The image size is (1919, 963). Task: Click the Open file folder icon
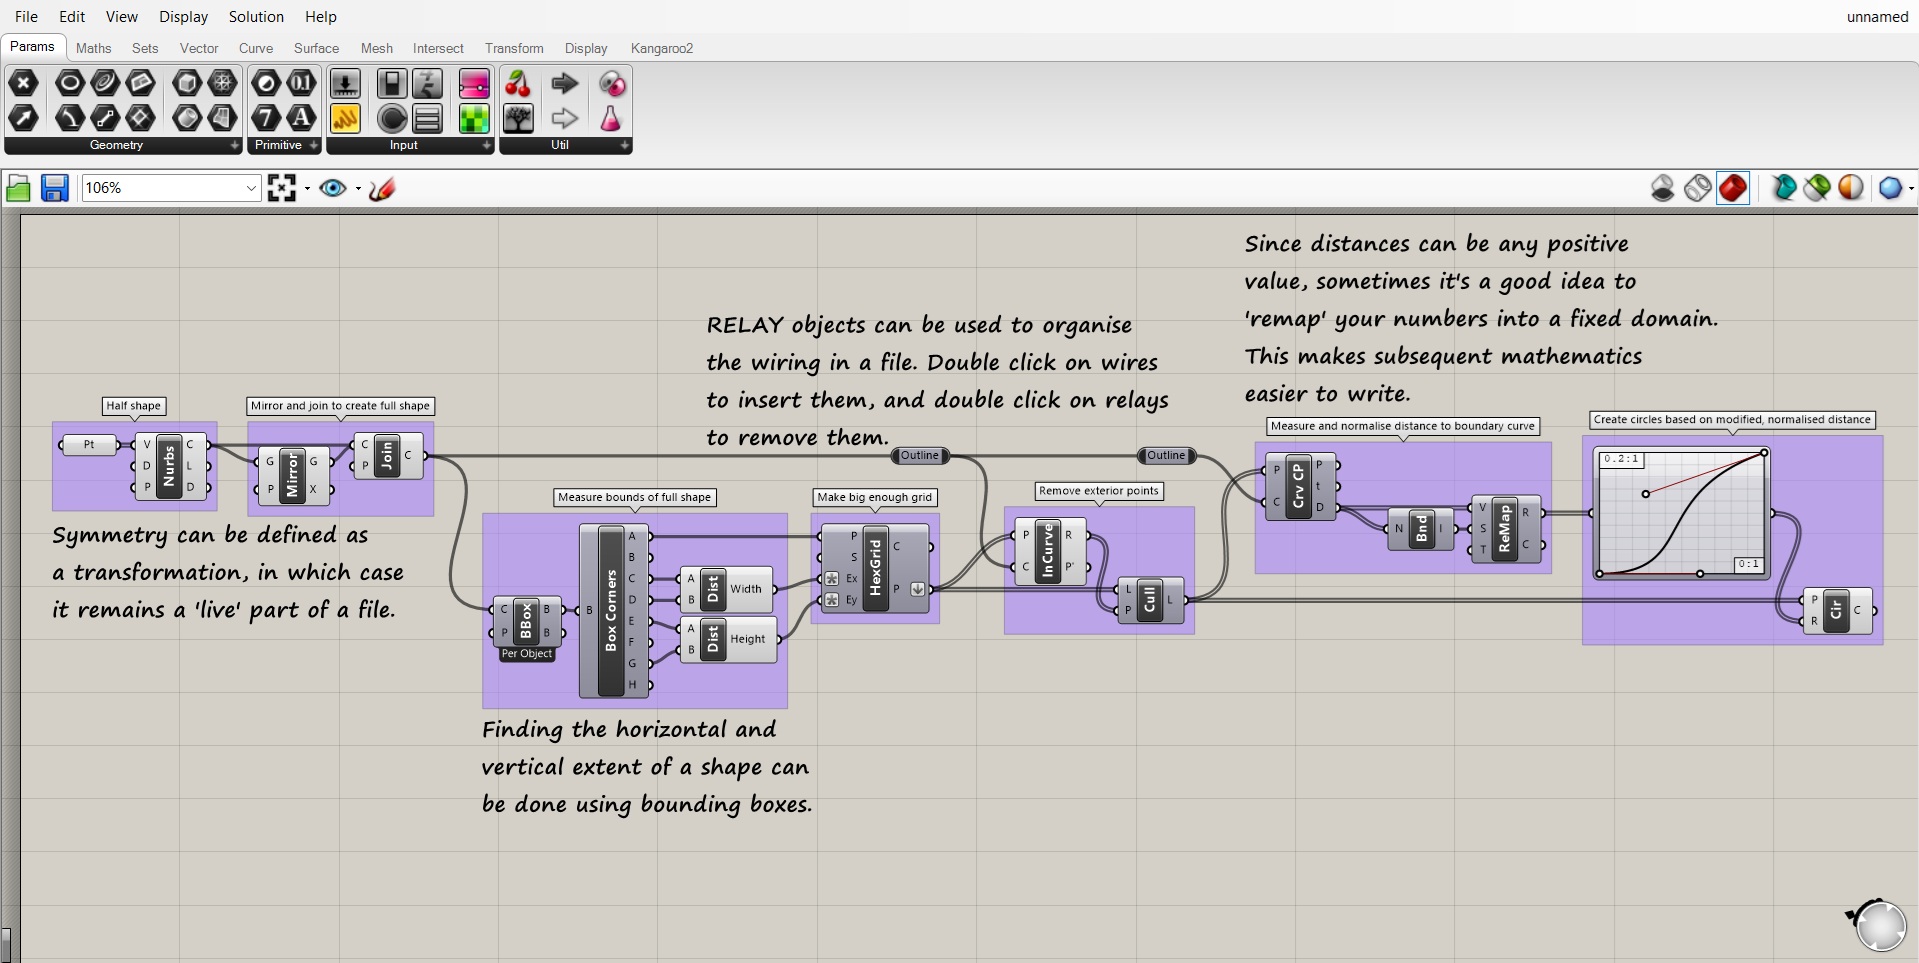click(x=18, y=188)
